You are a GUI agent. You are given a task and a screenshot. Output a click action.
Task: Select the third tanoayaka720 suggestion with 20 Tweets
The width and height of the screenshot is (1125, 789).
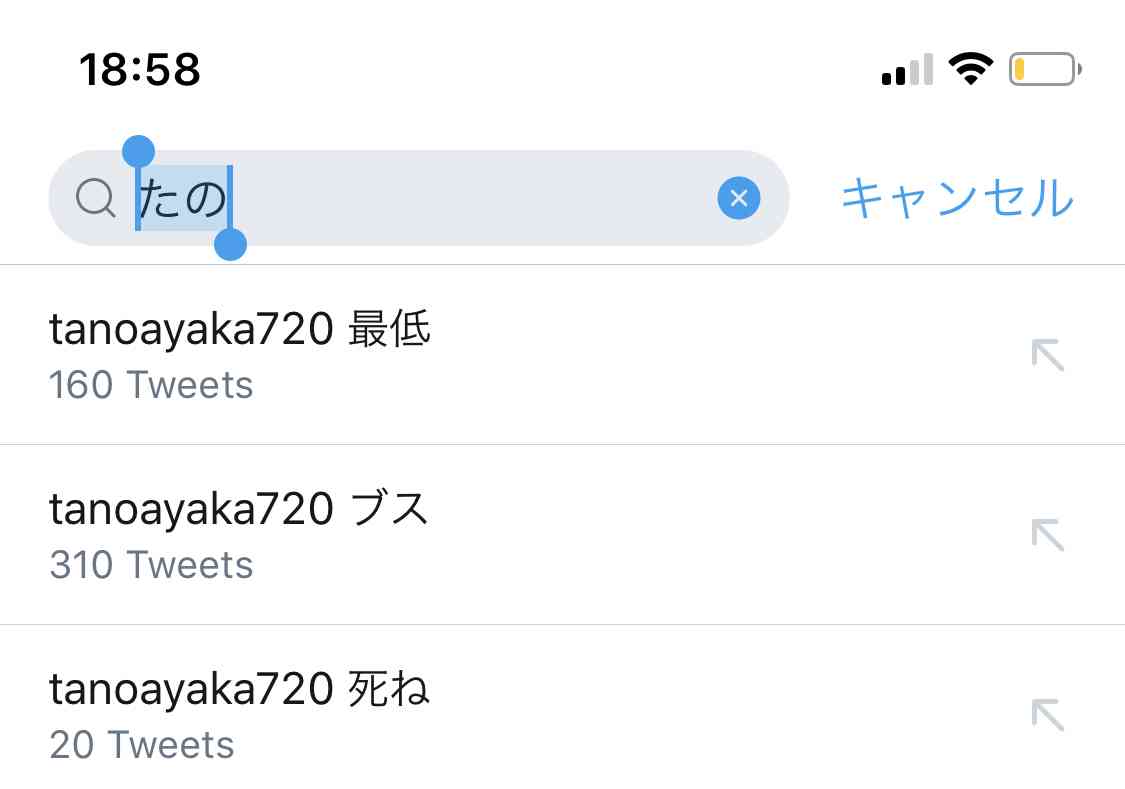click(x=562, y=707)
